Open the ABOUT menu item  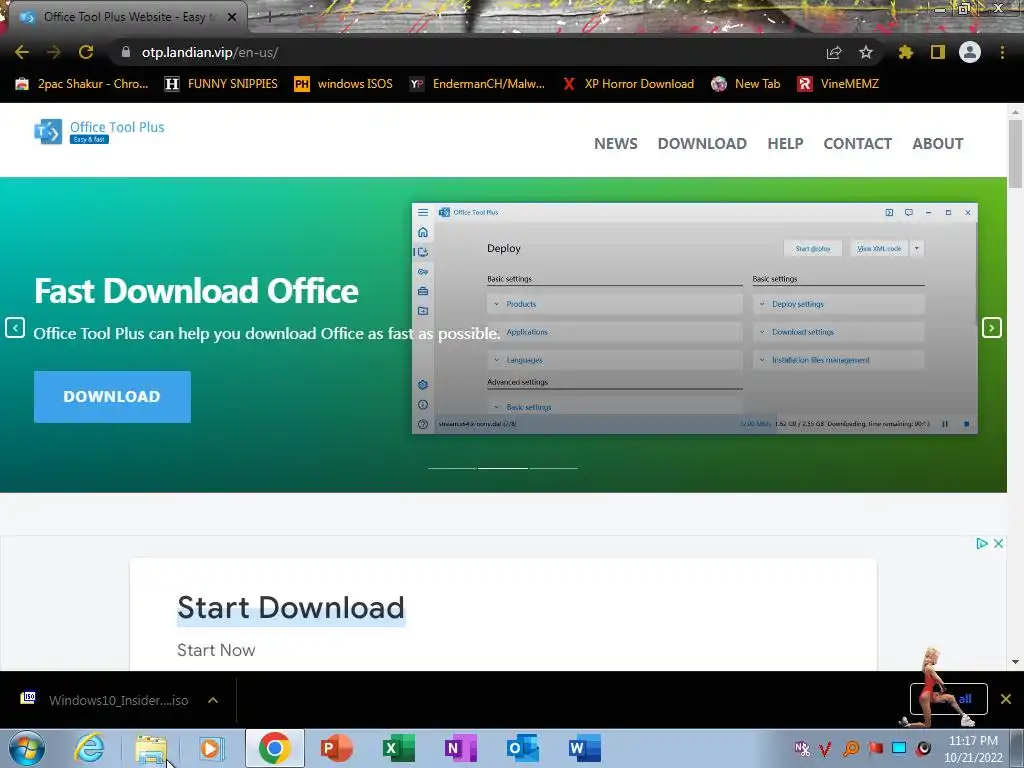tap(938, 144)
